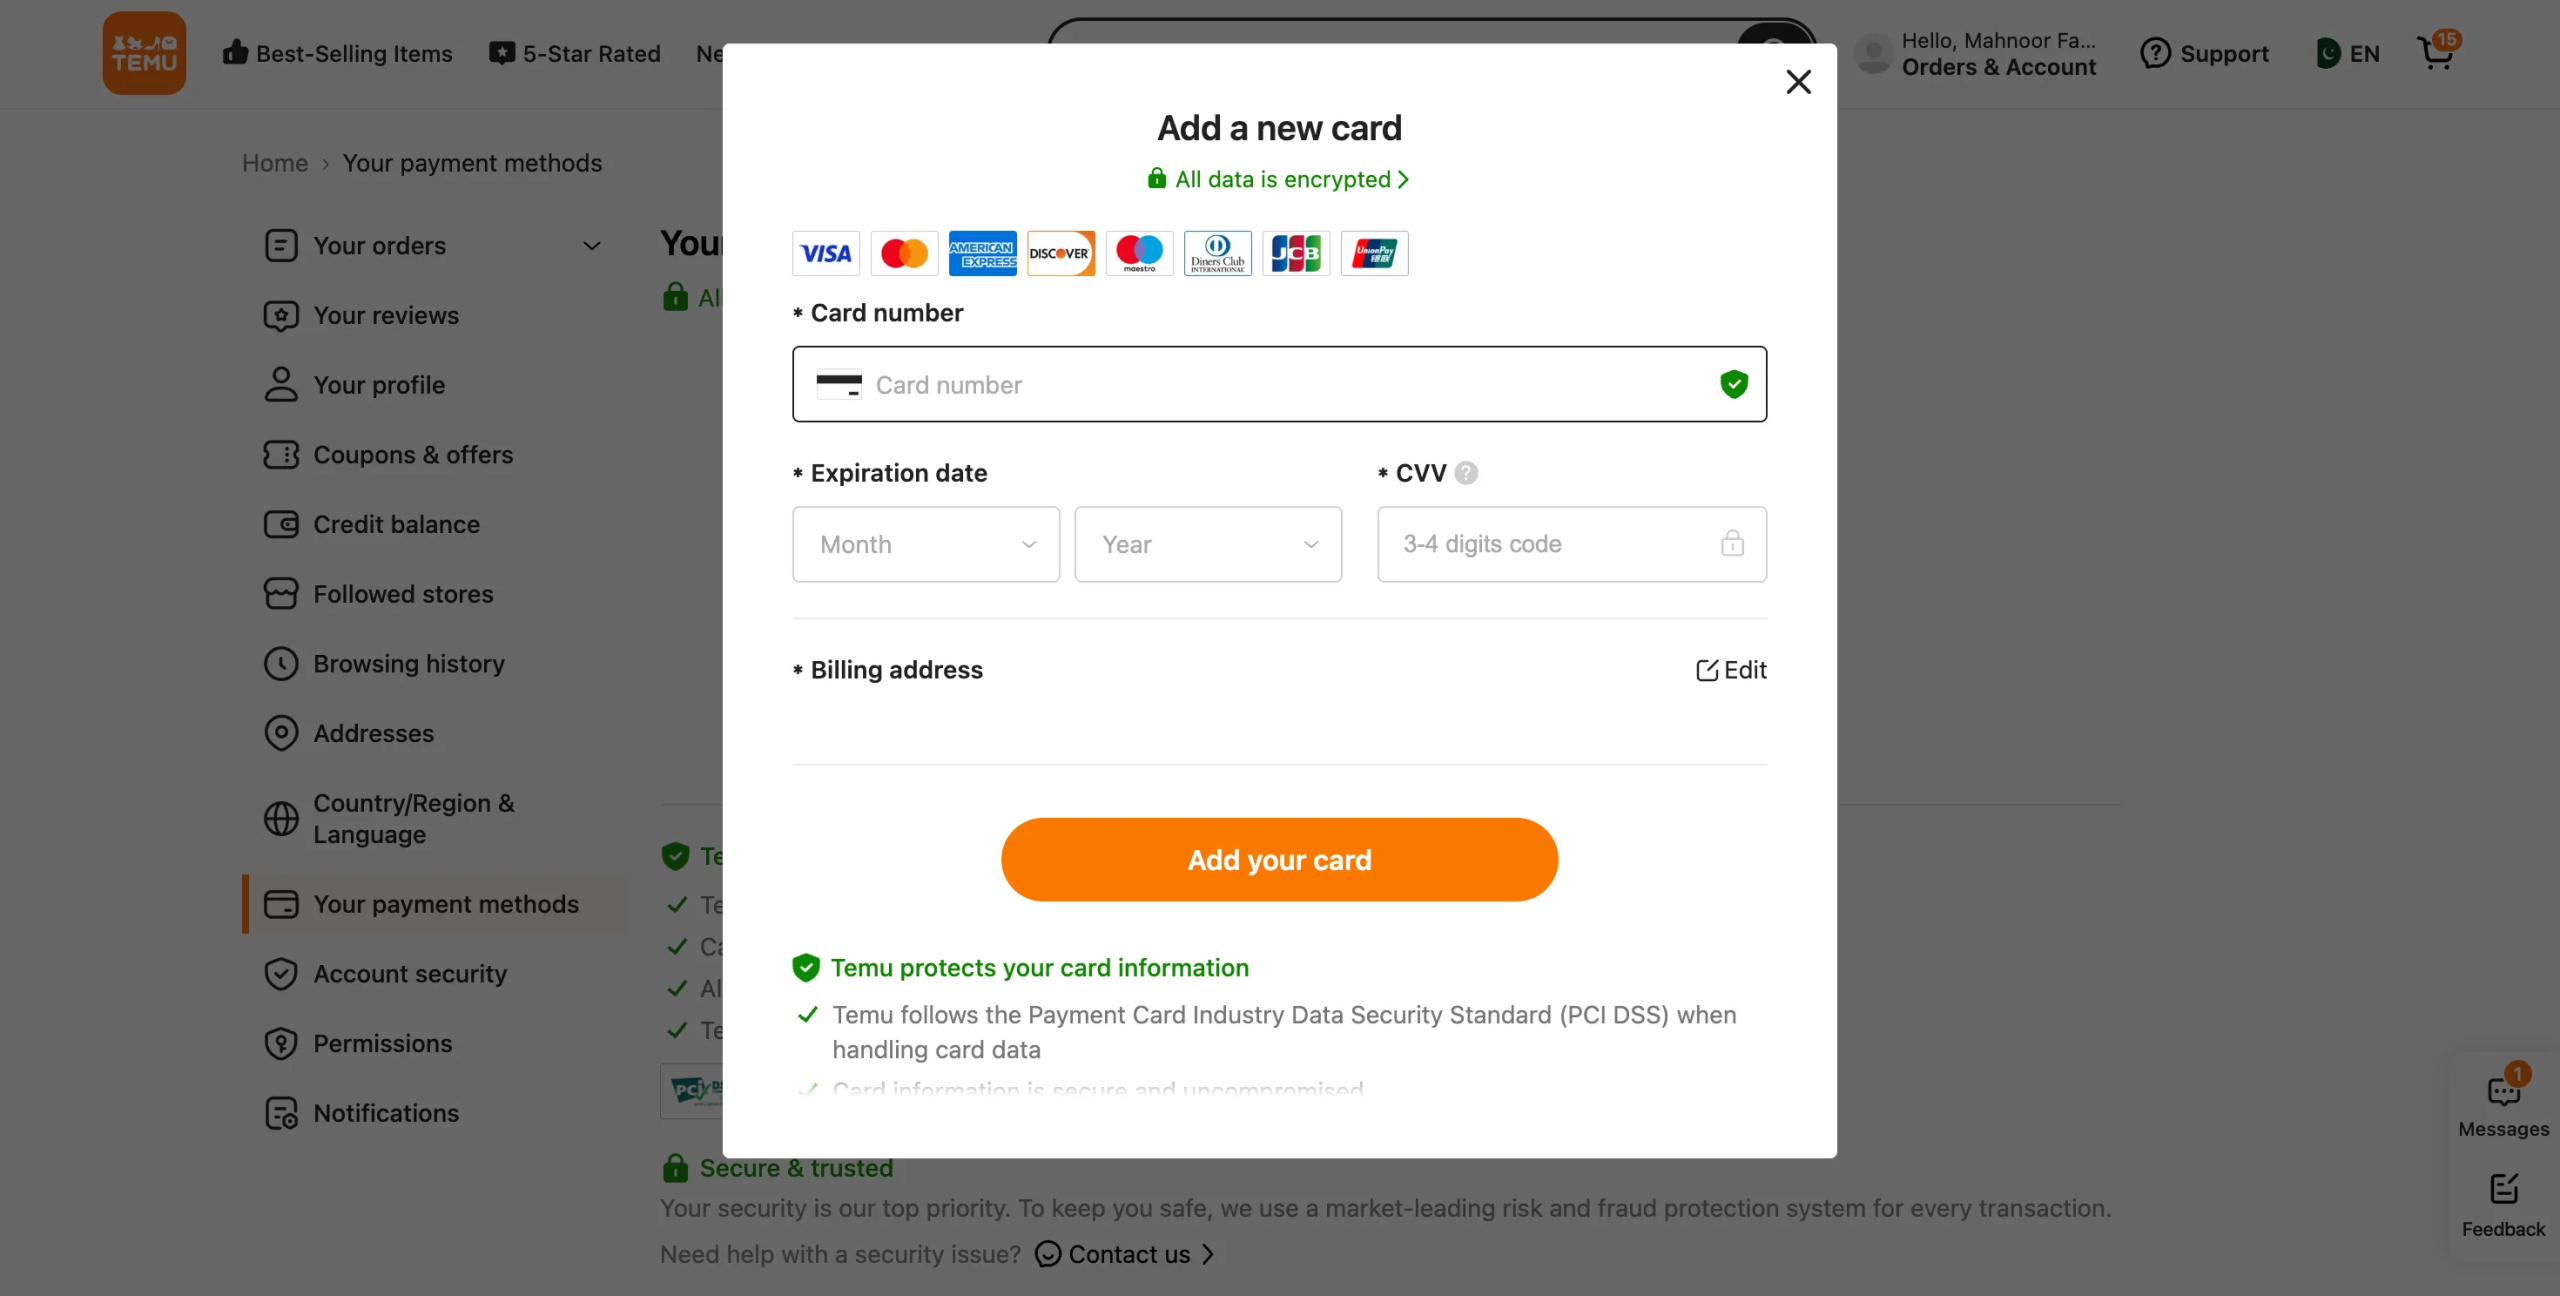Screen dimensions: 2560x1296
Task: Open the Year expiration dropdown
Action: pos(1207,544)
